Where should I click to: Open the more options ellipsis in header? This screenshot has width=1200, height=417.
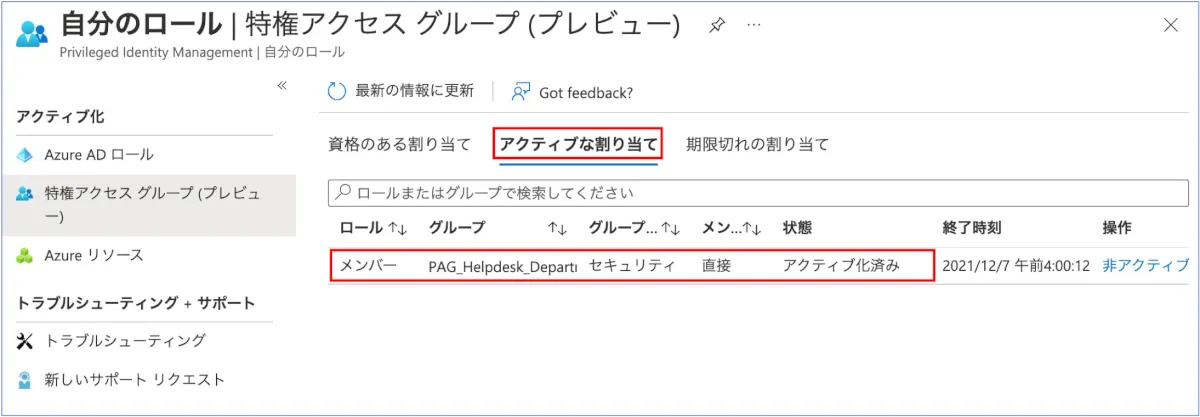point(753,24)
